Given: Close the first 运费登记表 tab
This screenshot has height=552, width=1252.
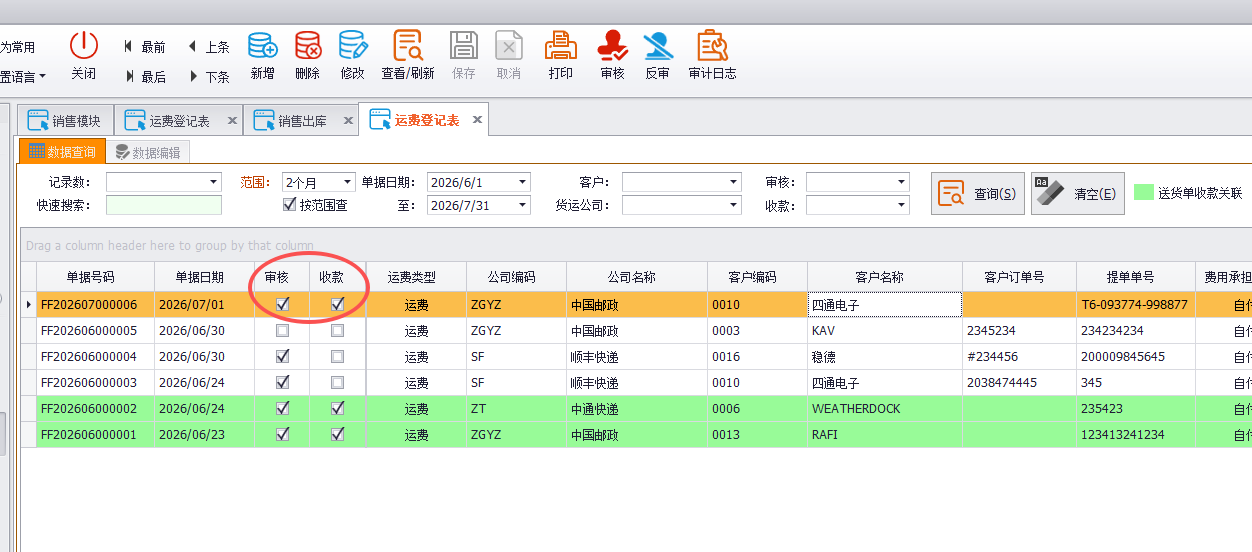Looking at the screenshot, I should pos(232,121).
